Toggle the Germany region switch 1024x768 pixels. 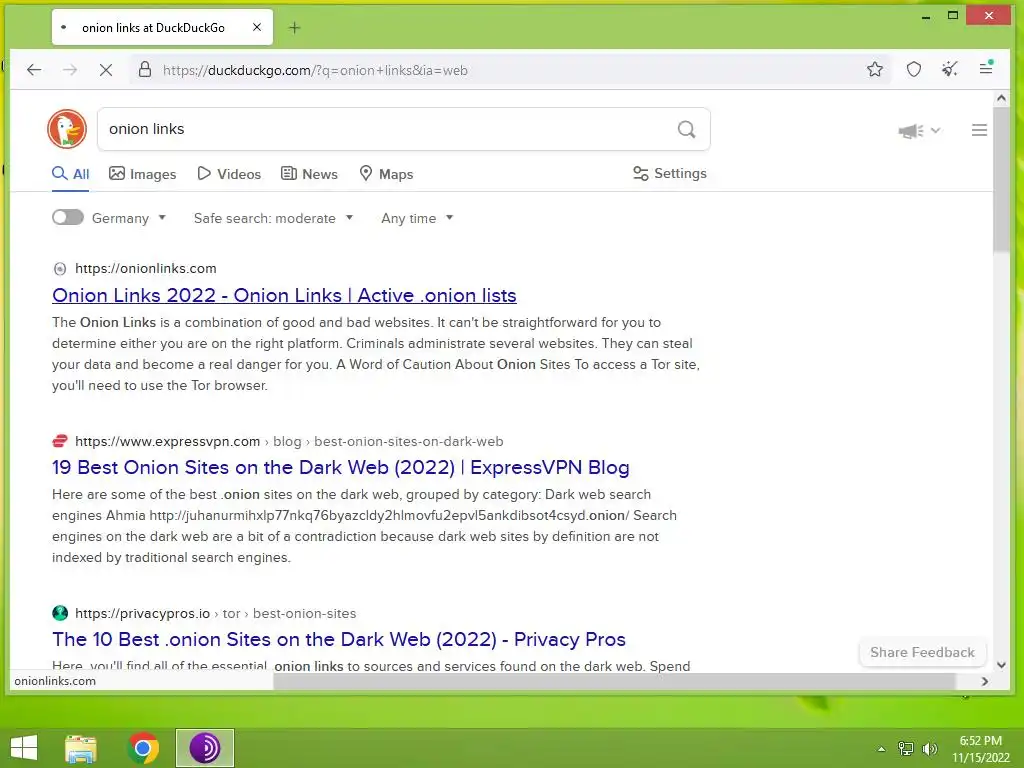point(68,217)
